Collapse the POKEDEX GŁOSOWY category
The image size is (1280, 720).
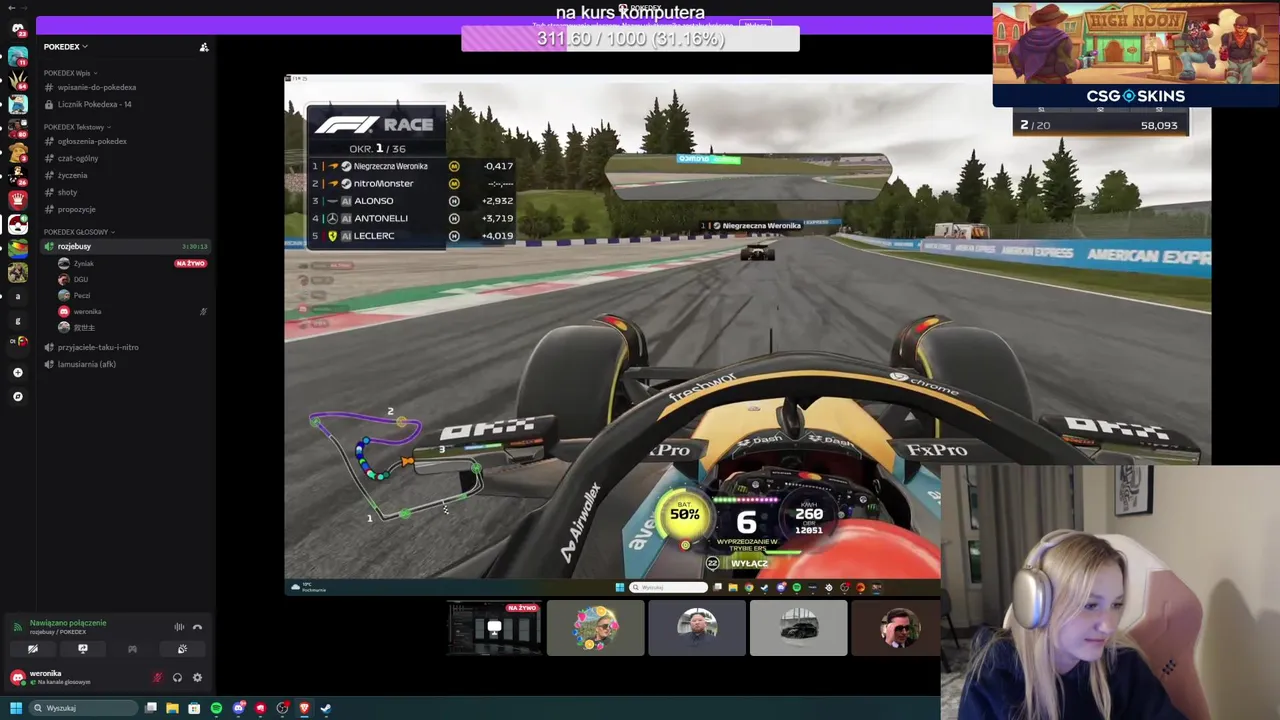coord(79,232)
